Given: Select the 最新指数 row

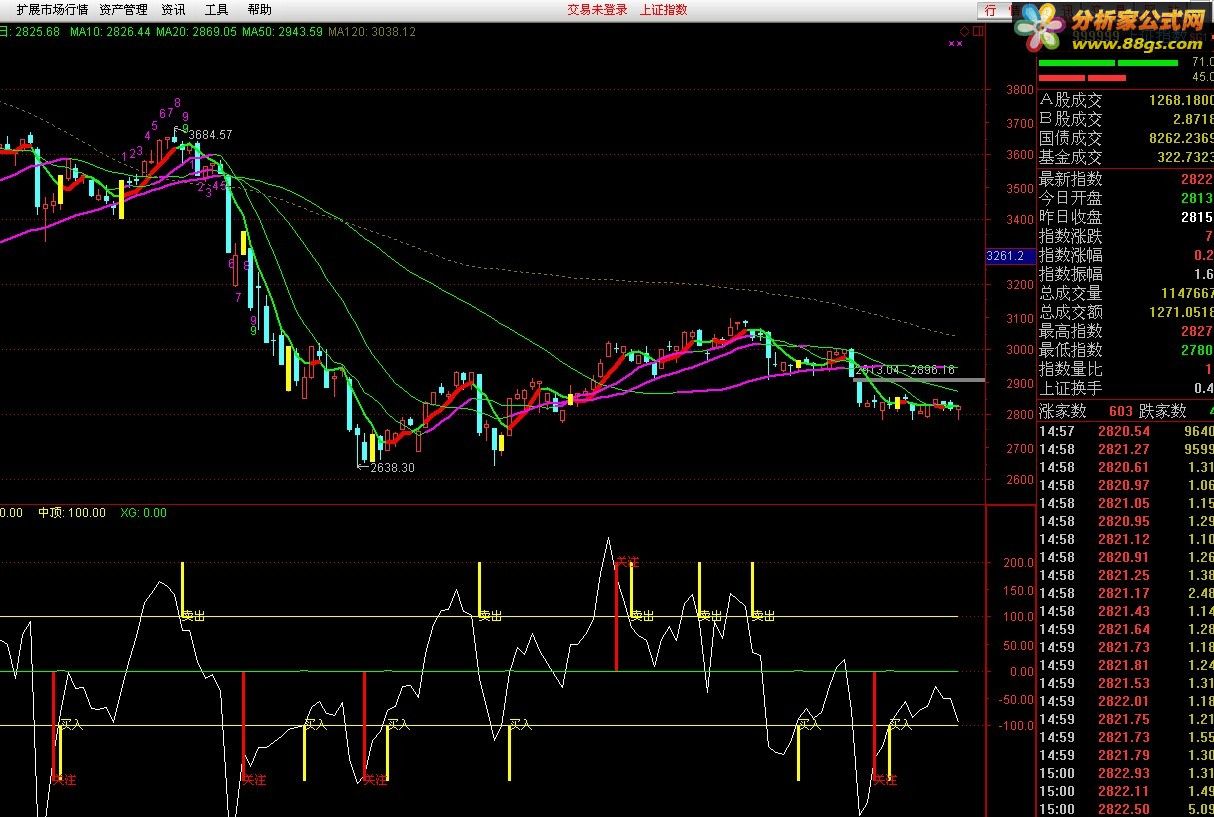Looking at the screenshot, I should 1125,179.
